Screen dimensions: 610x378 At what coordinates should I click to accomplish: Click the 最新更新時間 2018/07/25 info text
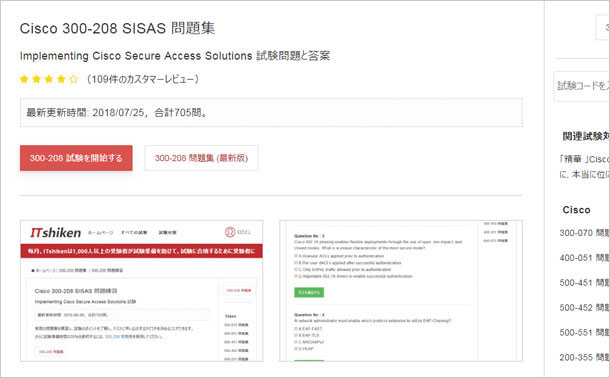(117, 113)
